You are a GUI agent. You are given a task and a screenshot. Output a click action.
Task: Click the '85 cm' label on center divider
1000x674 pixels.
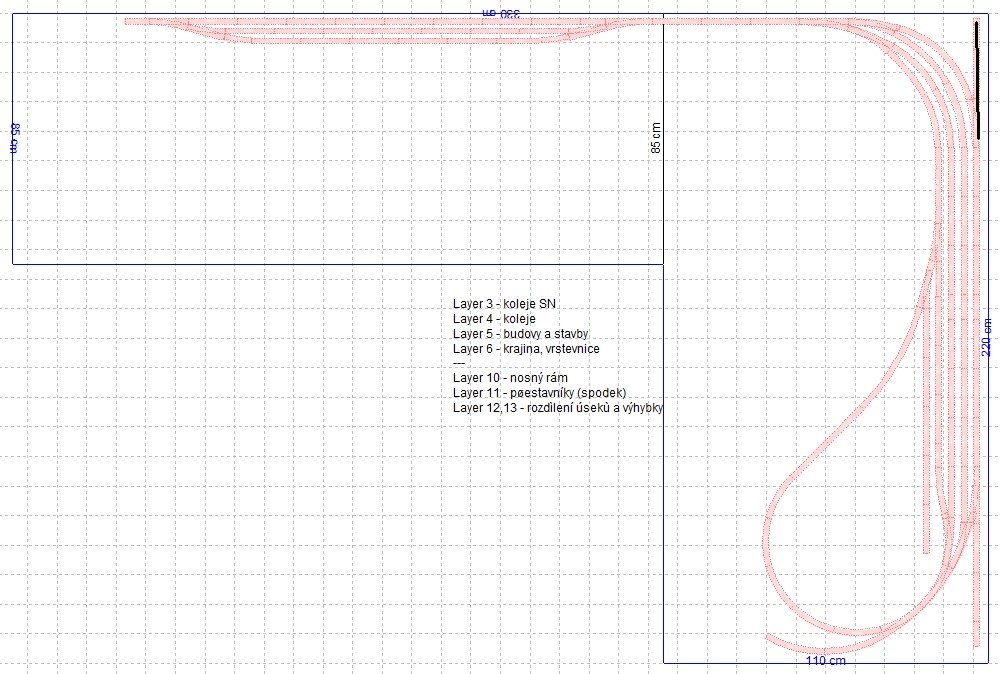tap(656, 138)
